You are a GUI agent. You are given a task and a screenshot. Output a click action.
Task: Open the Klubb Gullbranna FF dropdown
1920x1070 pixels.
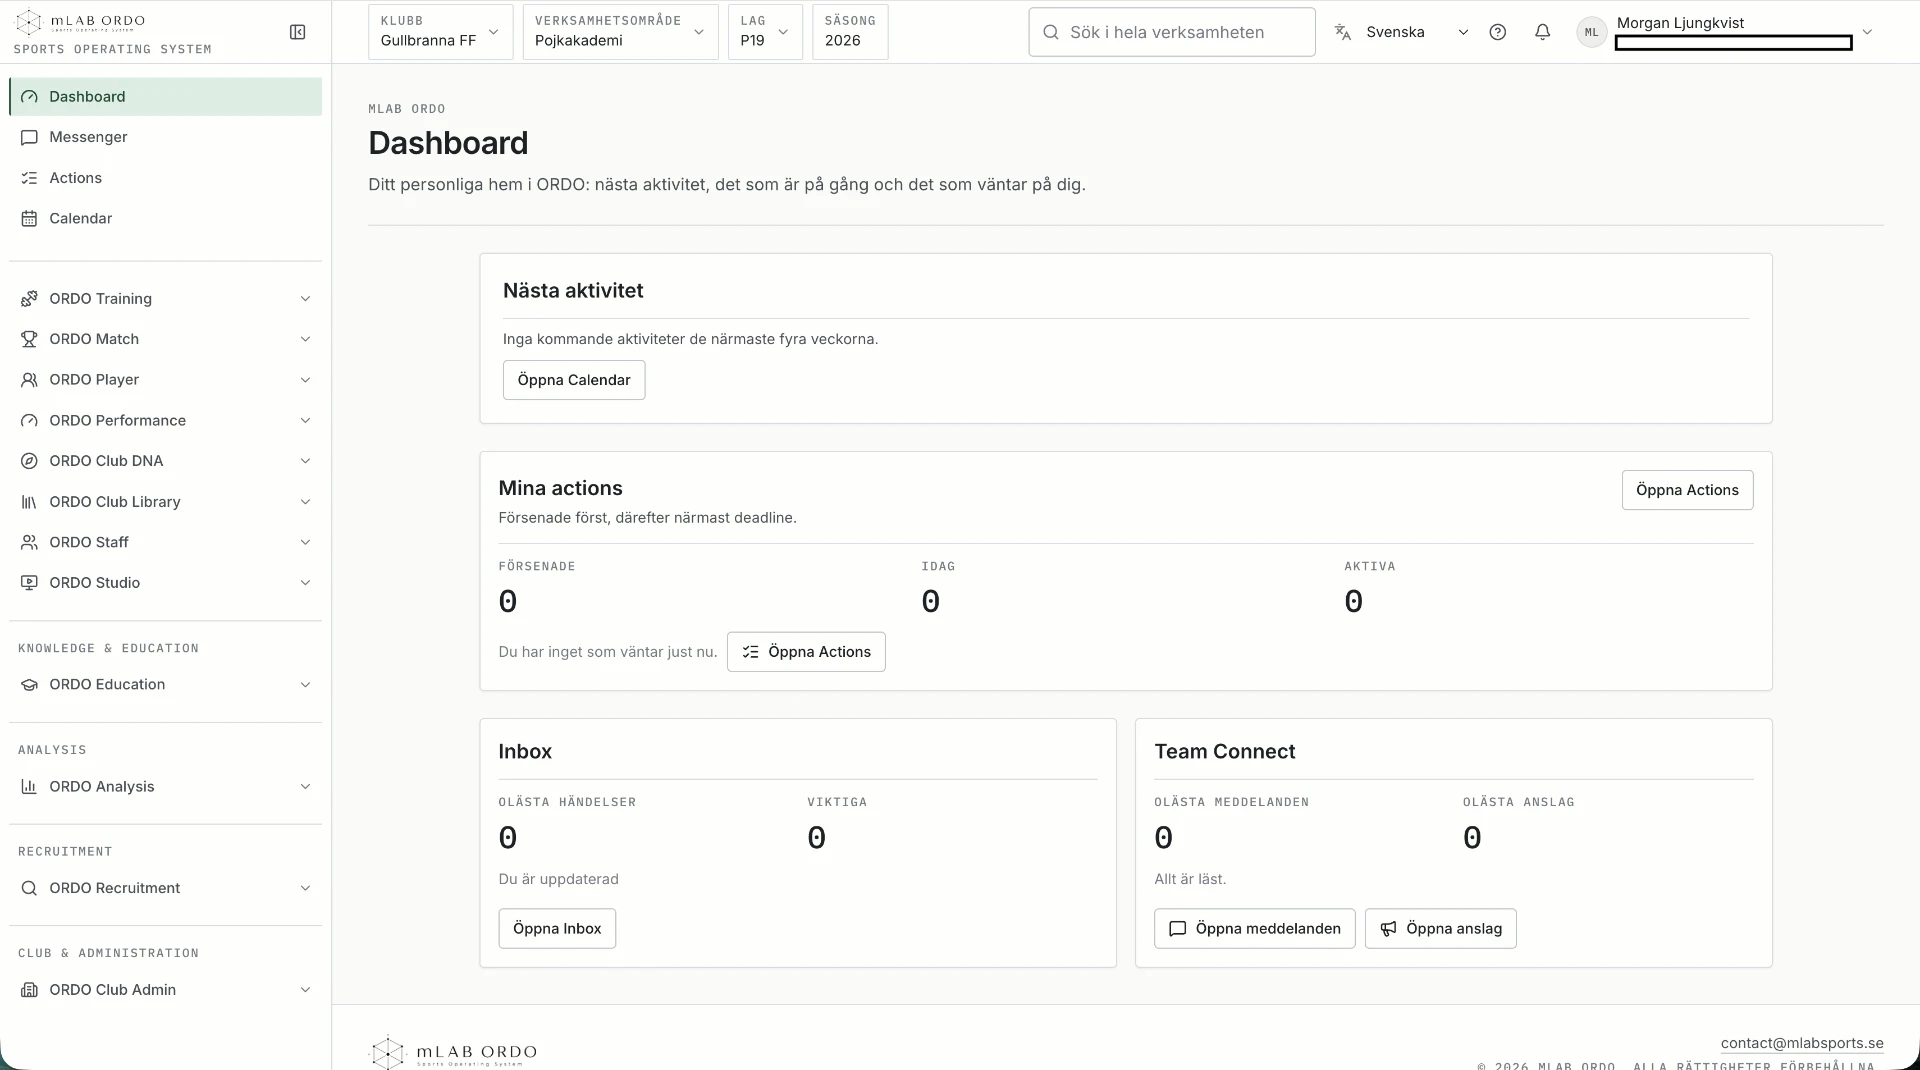click(x=440, y=32)
